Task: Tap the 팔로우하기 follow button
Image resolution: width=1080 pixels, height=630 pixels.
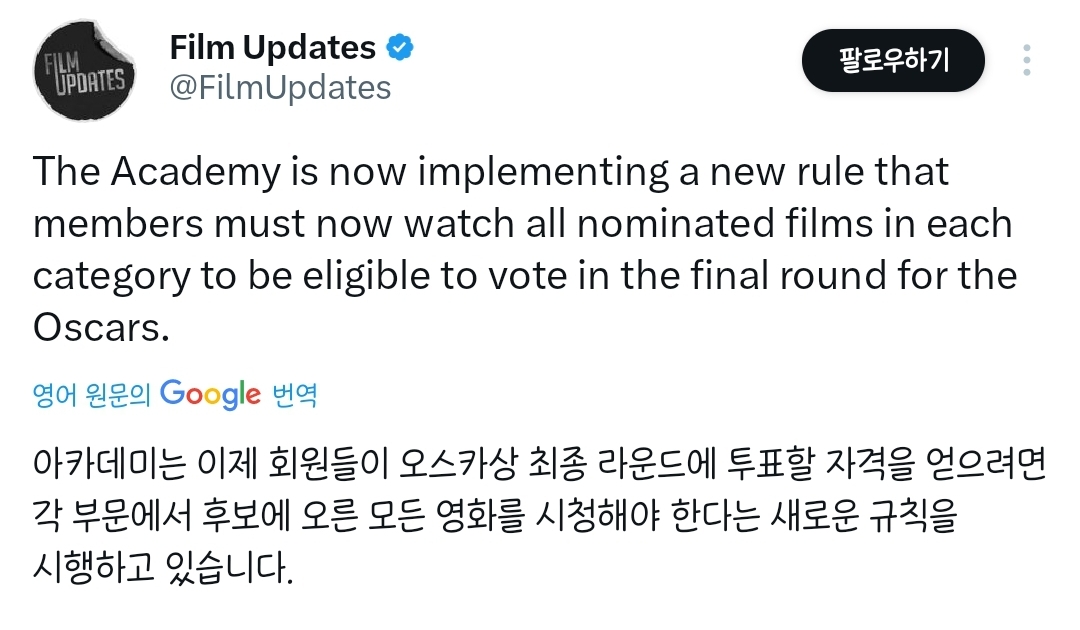Action: [x=893, y=61]
